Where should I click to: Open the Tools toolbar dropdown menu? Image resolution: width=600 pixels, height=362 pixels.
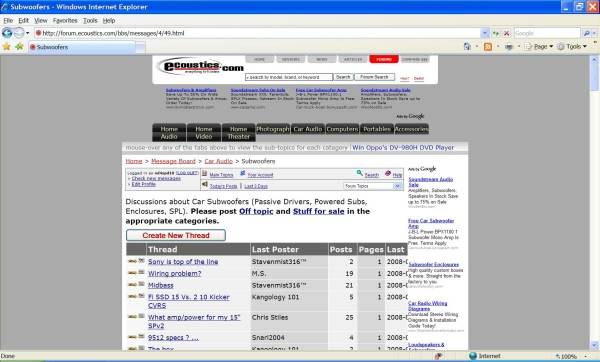pos(572,47)
